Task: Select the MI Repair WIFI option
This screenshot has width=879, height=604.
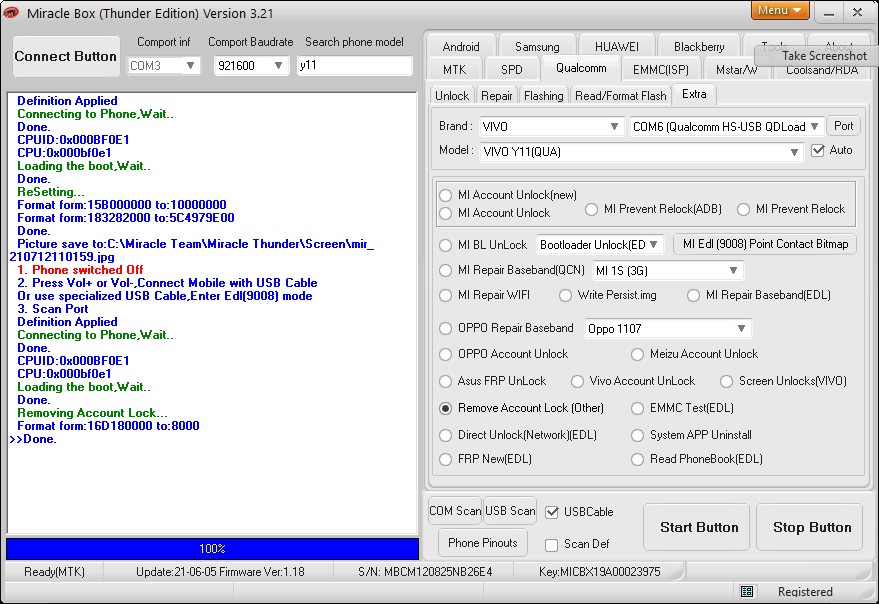Action: pos(446,296)
